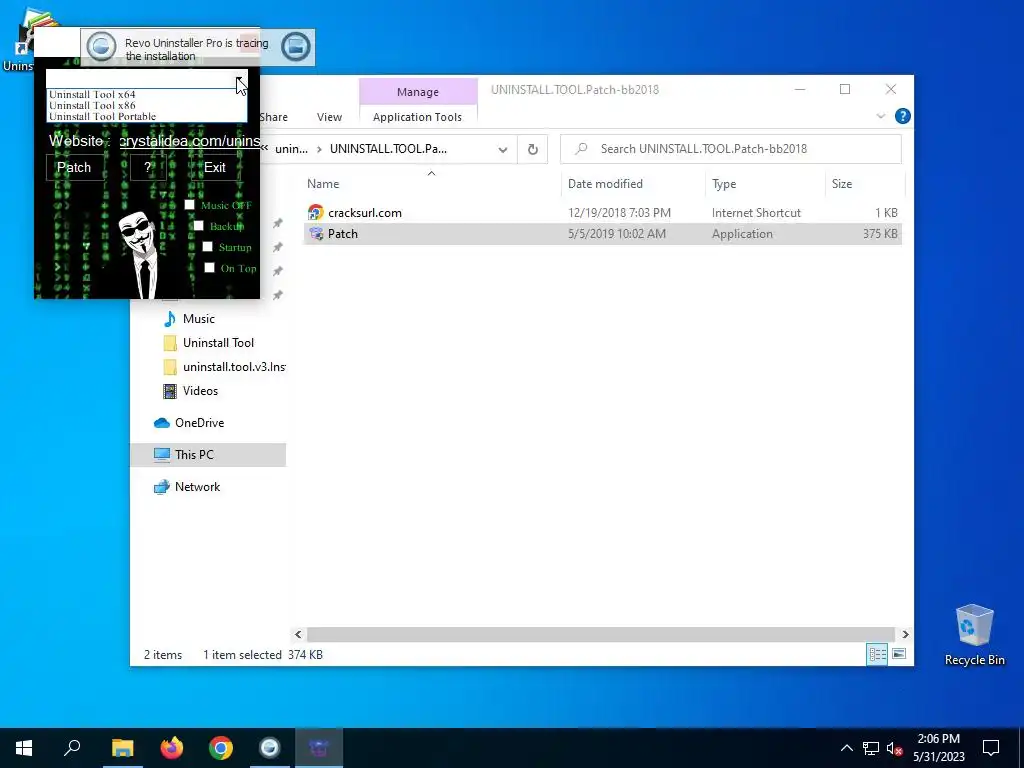Open File Explorer help icon
Viewport: 1024px width, 768px height.
[x=903, y=116]
